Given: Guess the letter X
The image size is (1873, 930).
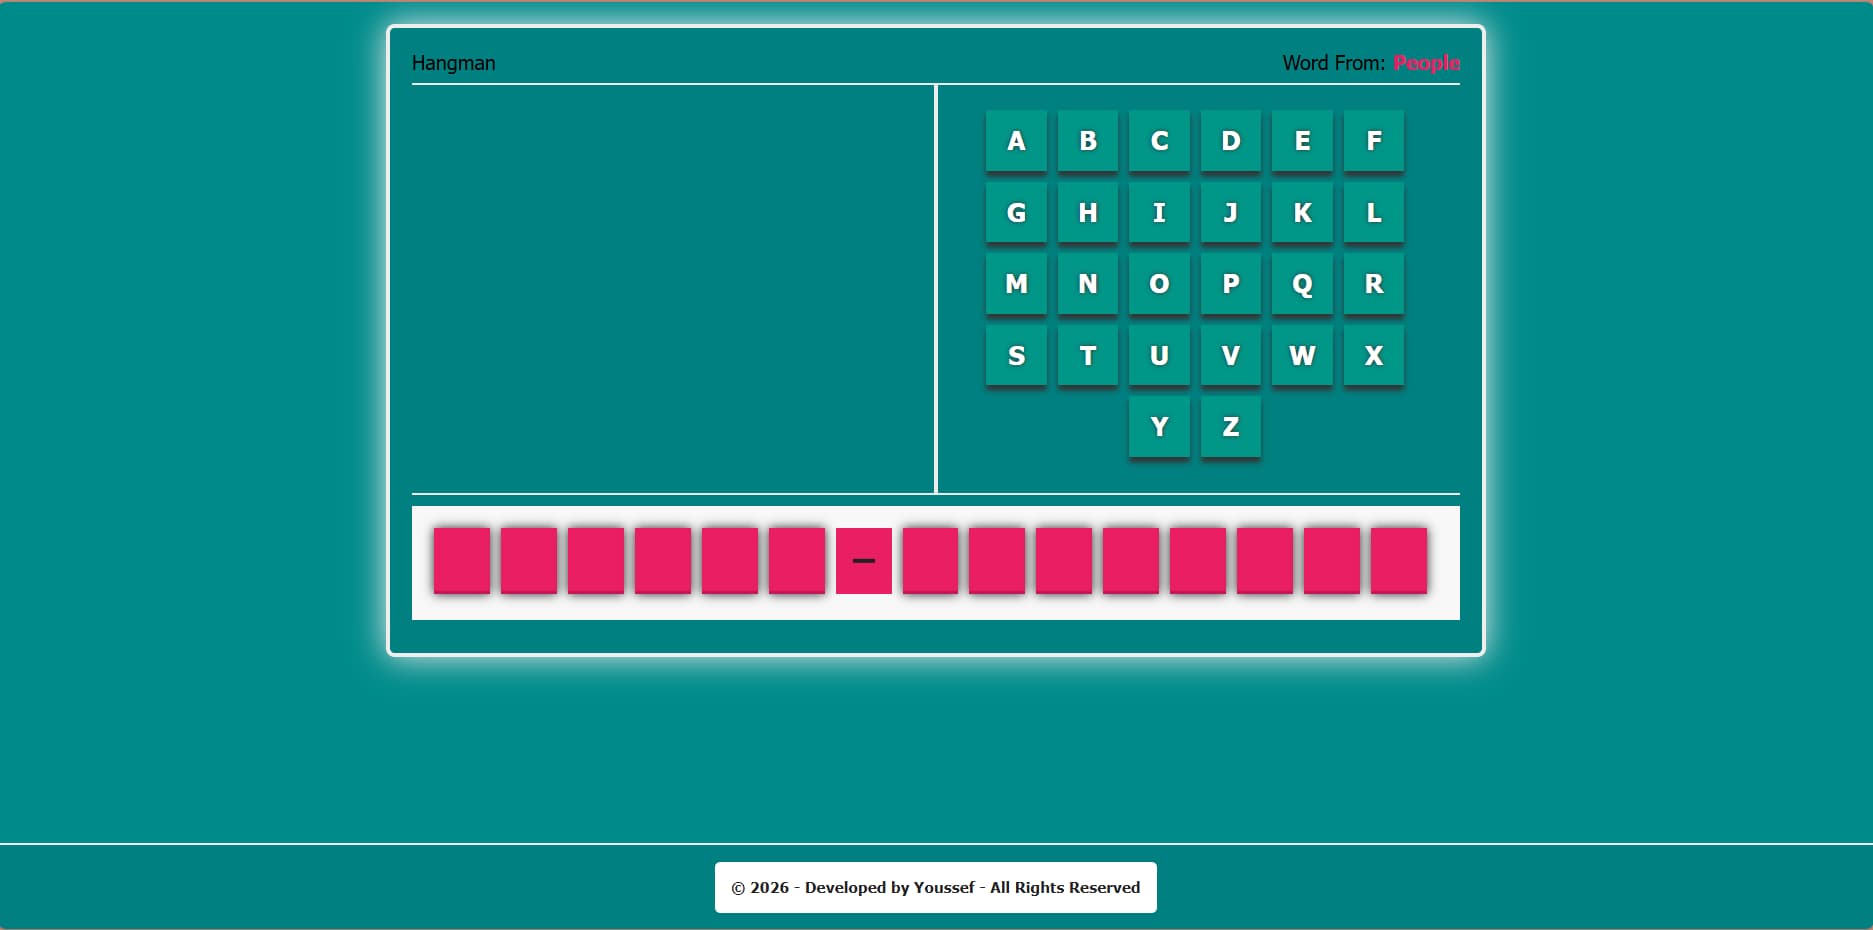Looking at the screenshot, I should tap(1373, 355).
